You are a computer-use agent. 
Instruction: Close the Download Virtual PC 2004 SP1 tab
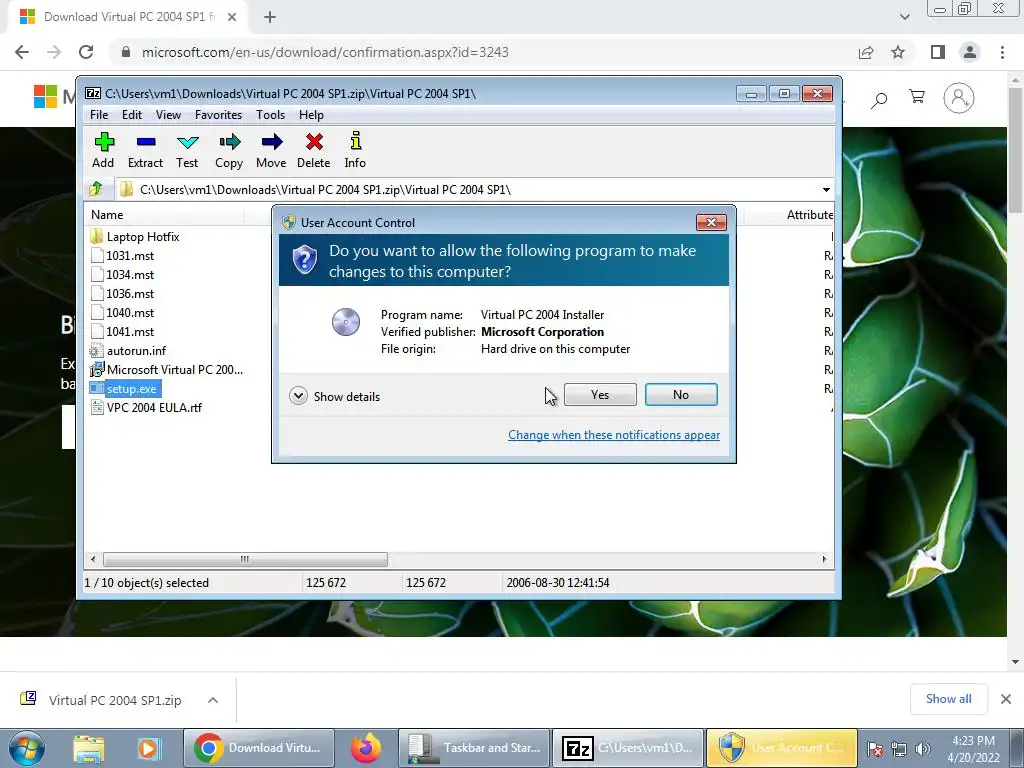coord(232,17)
